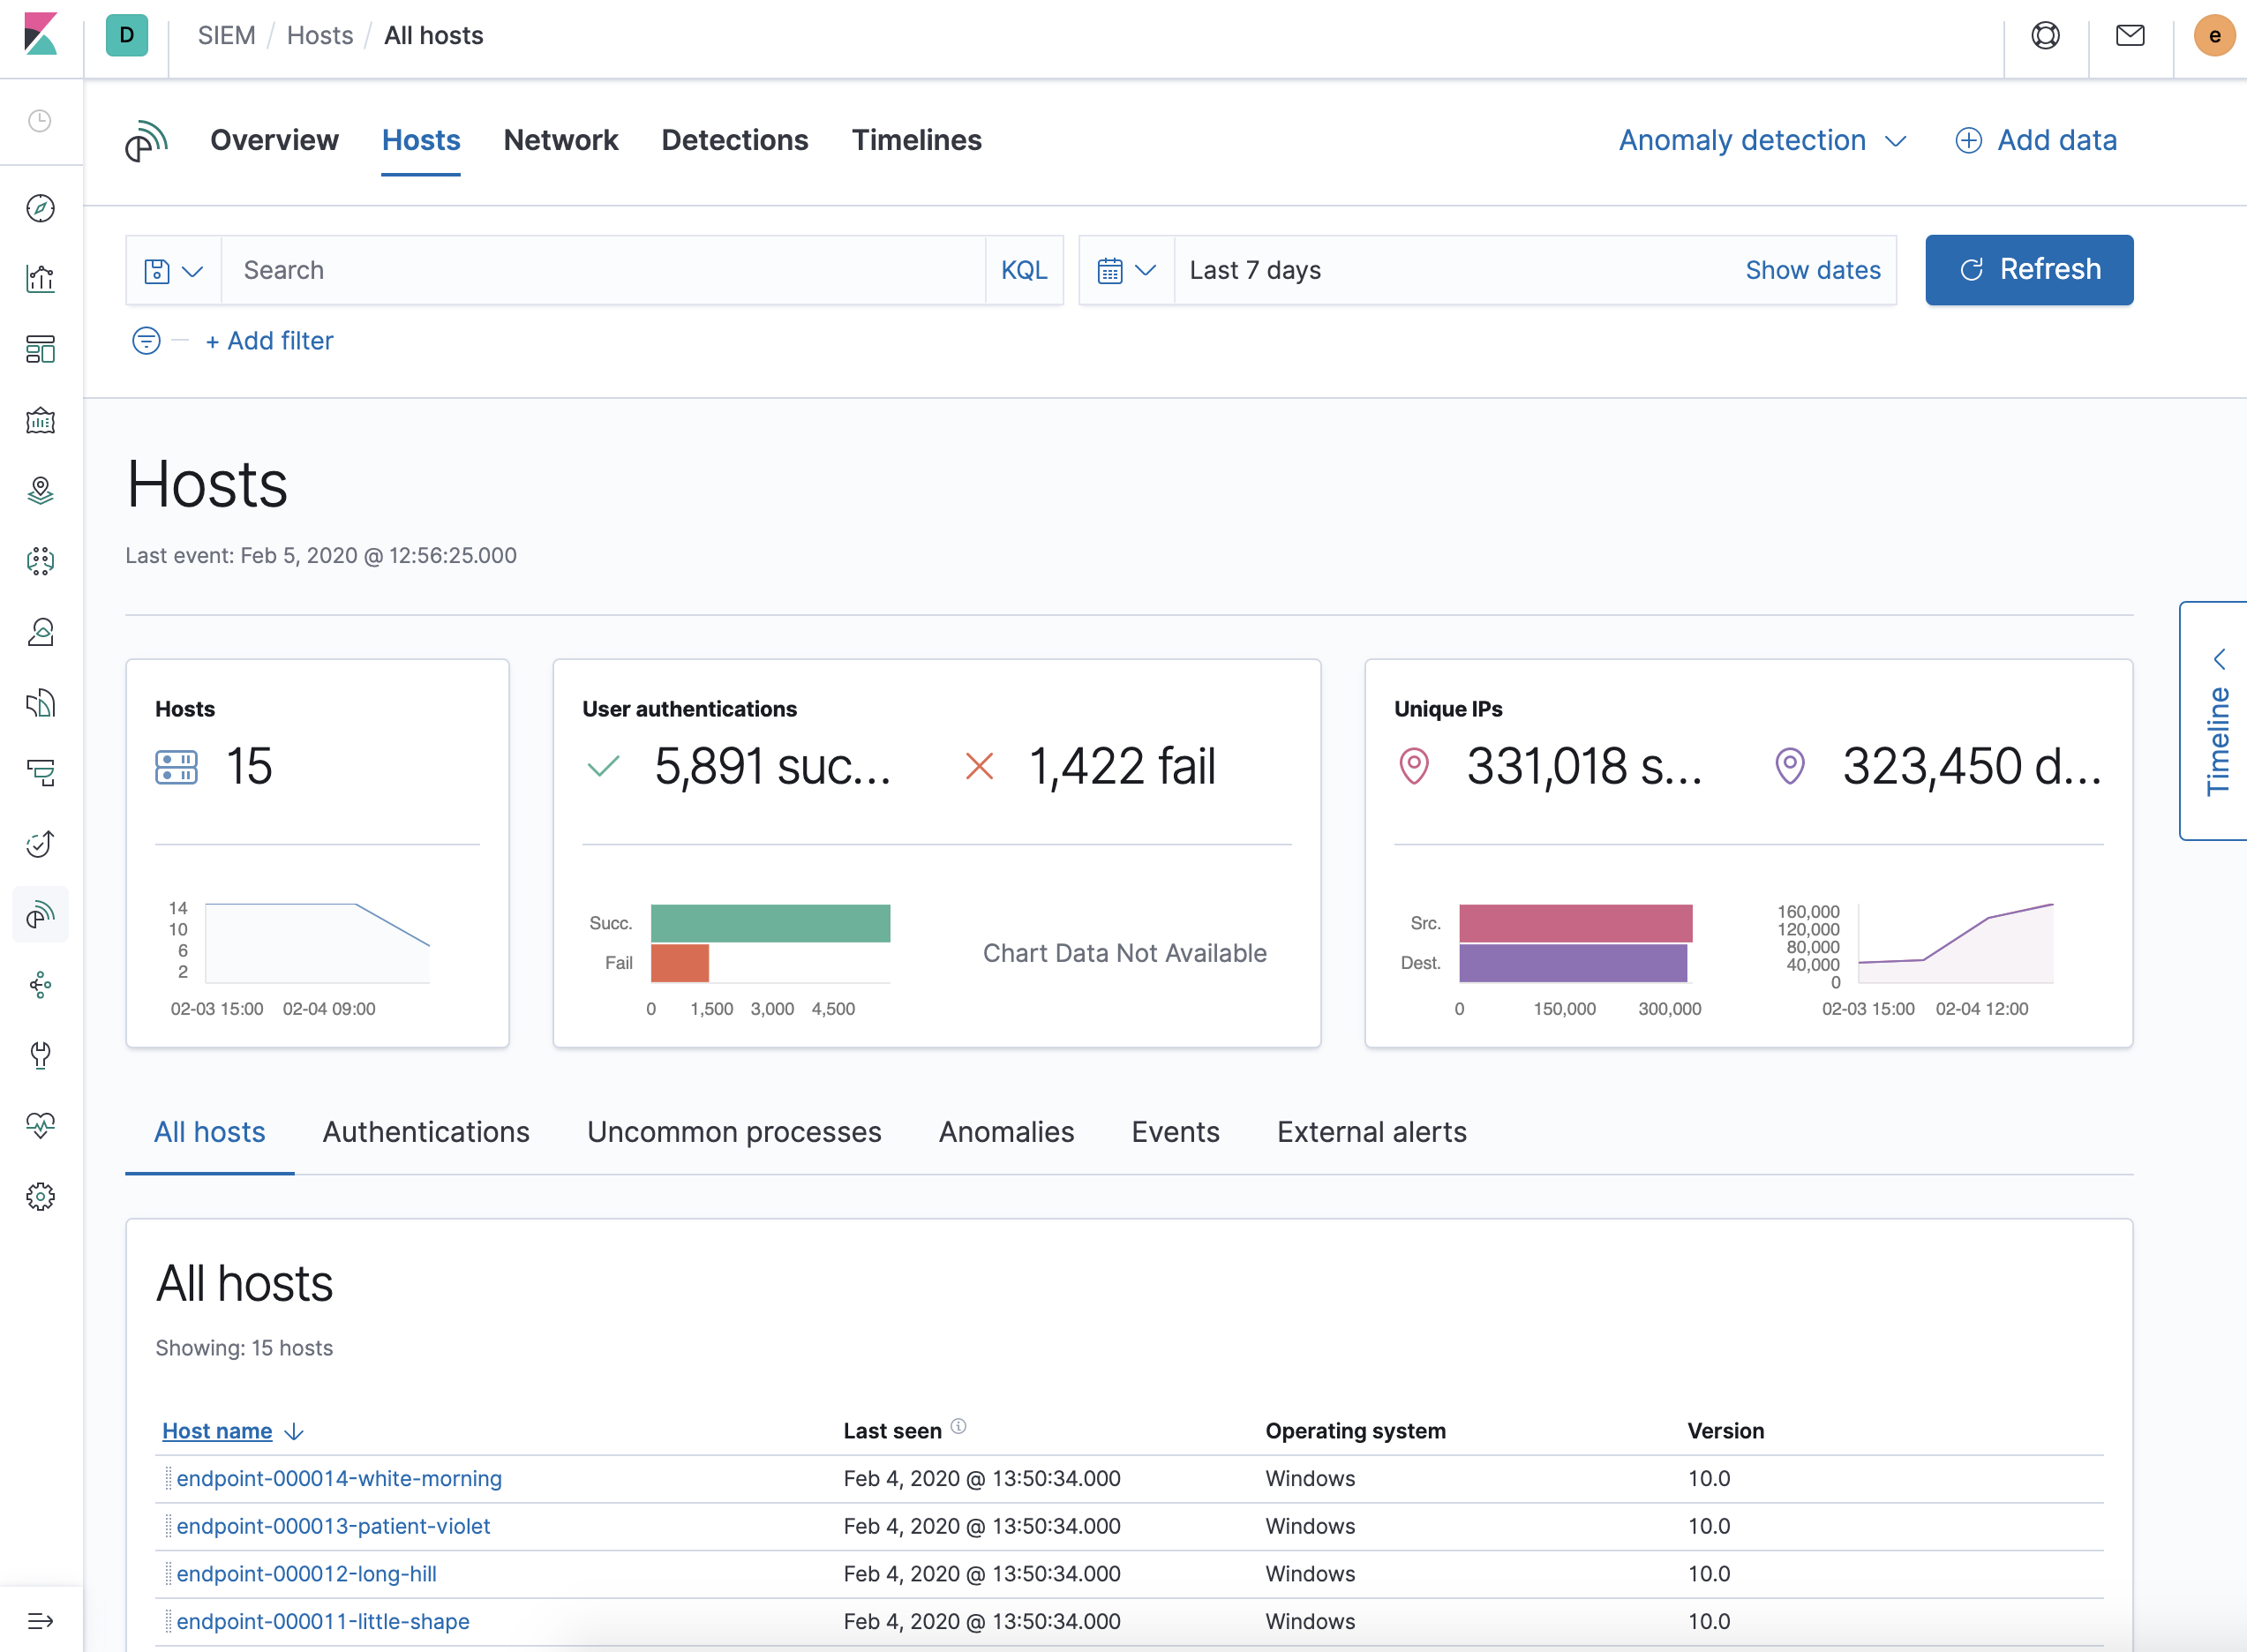The width and height of the screenshot is (2247, 1652).
Task: Expand the Anomaly detection dropdown
Action: point(1762,140)
